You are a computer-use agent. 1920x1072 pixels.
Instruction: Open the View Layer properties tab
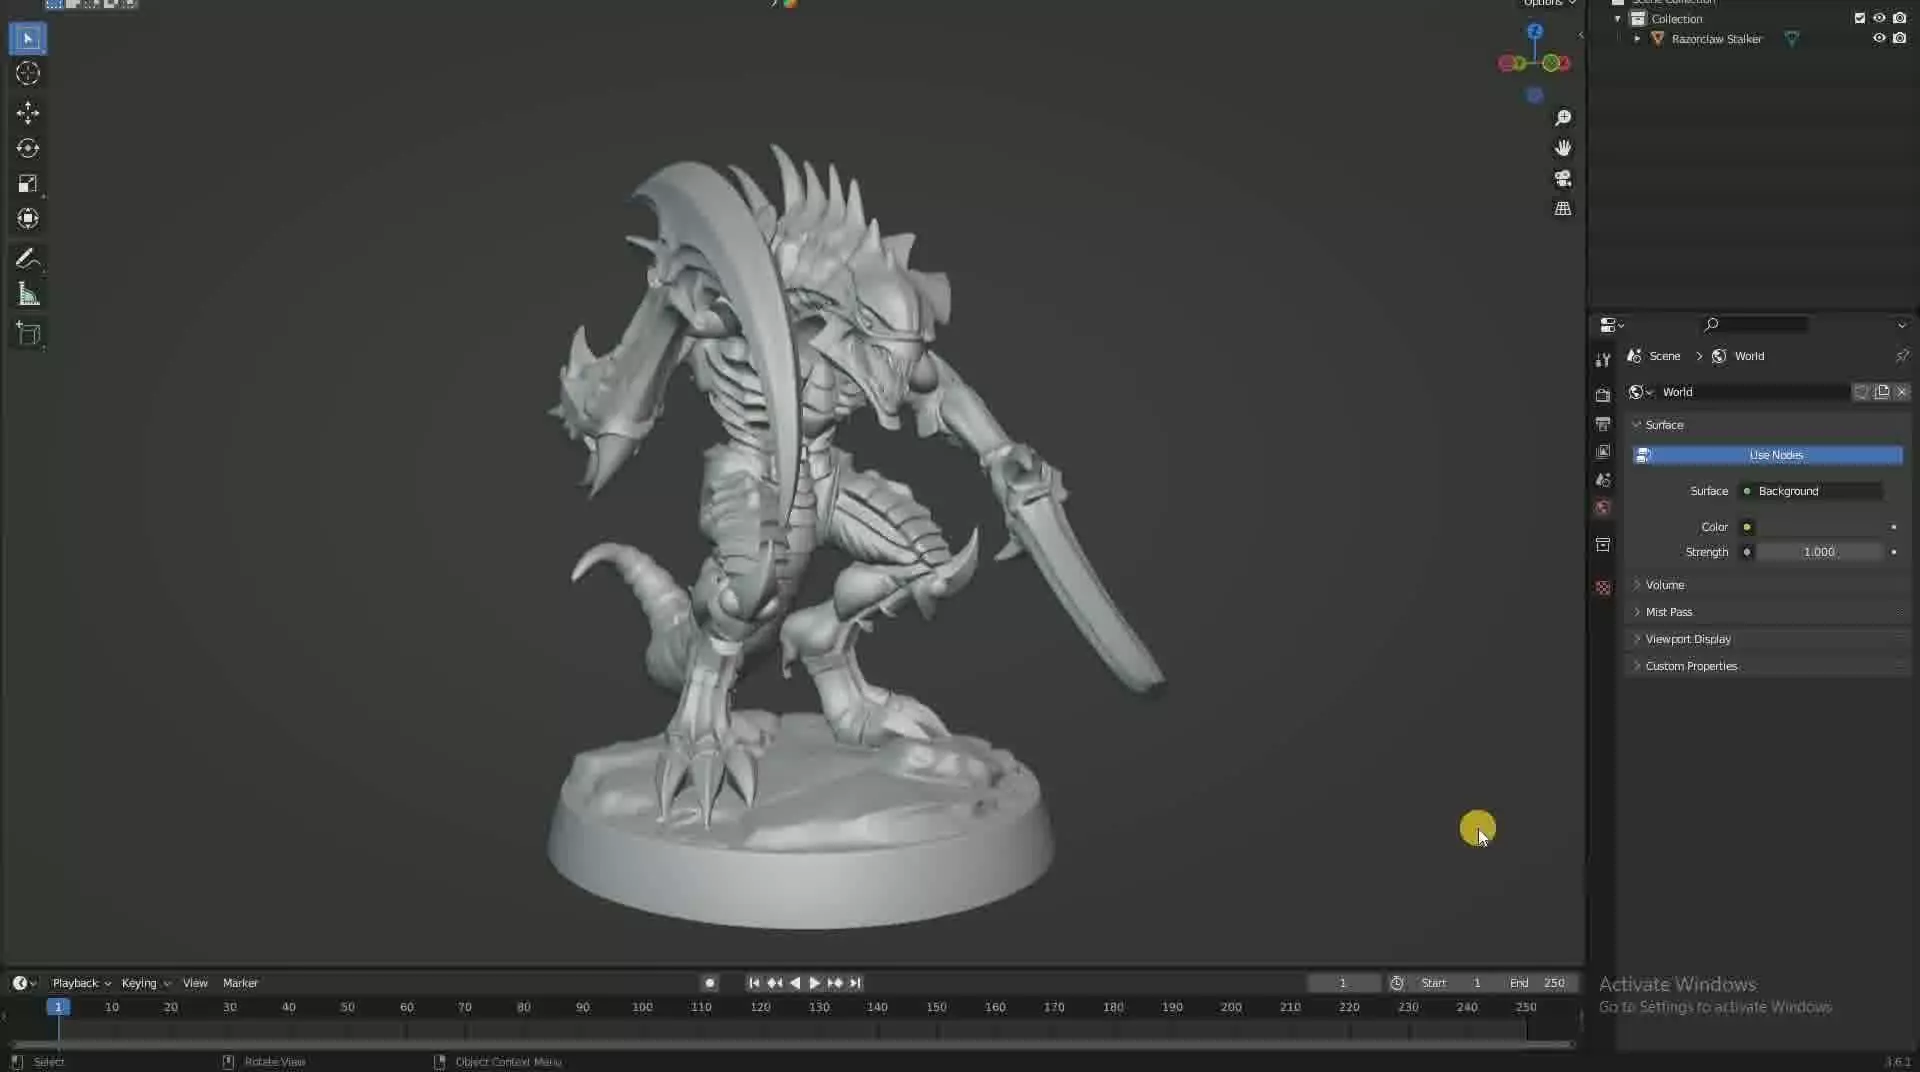click(1603, 452)
